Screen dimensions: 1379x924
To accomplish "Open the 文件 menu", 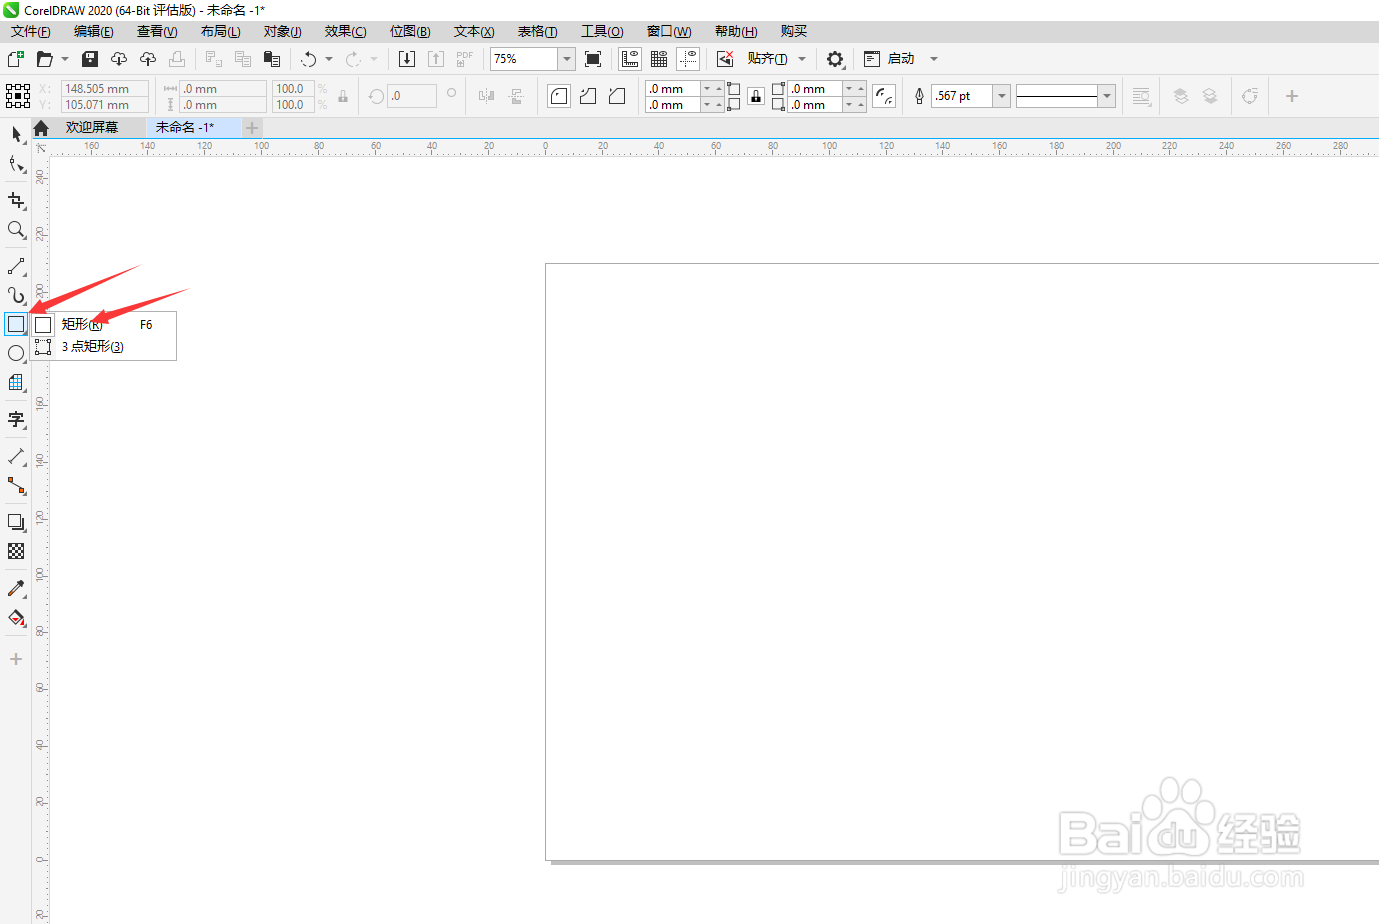I will pos(30,31).
